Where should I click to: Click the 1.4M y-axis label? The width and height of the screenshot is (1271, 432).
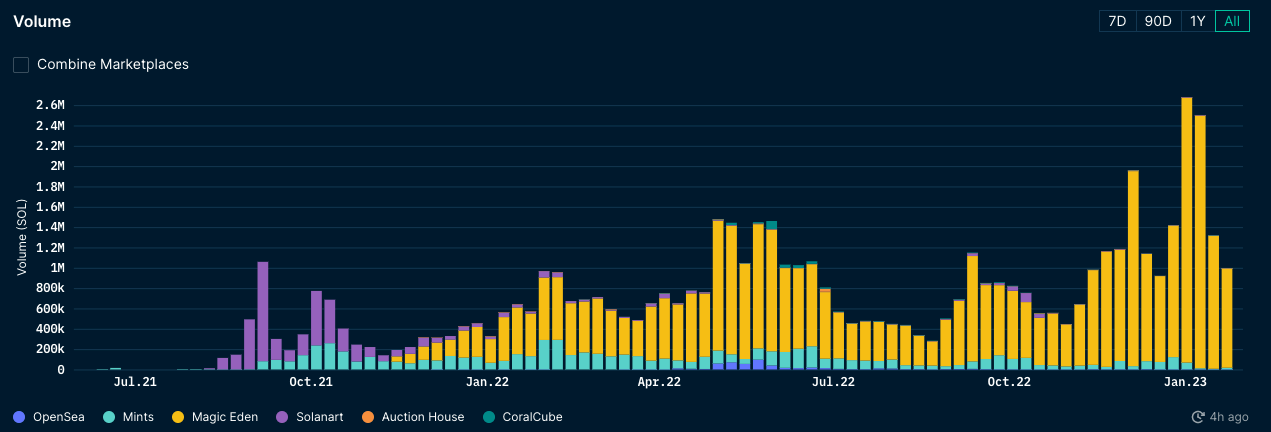(50, 227)
